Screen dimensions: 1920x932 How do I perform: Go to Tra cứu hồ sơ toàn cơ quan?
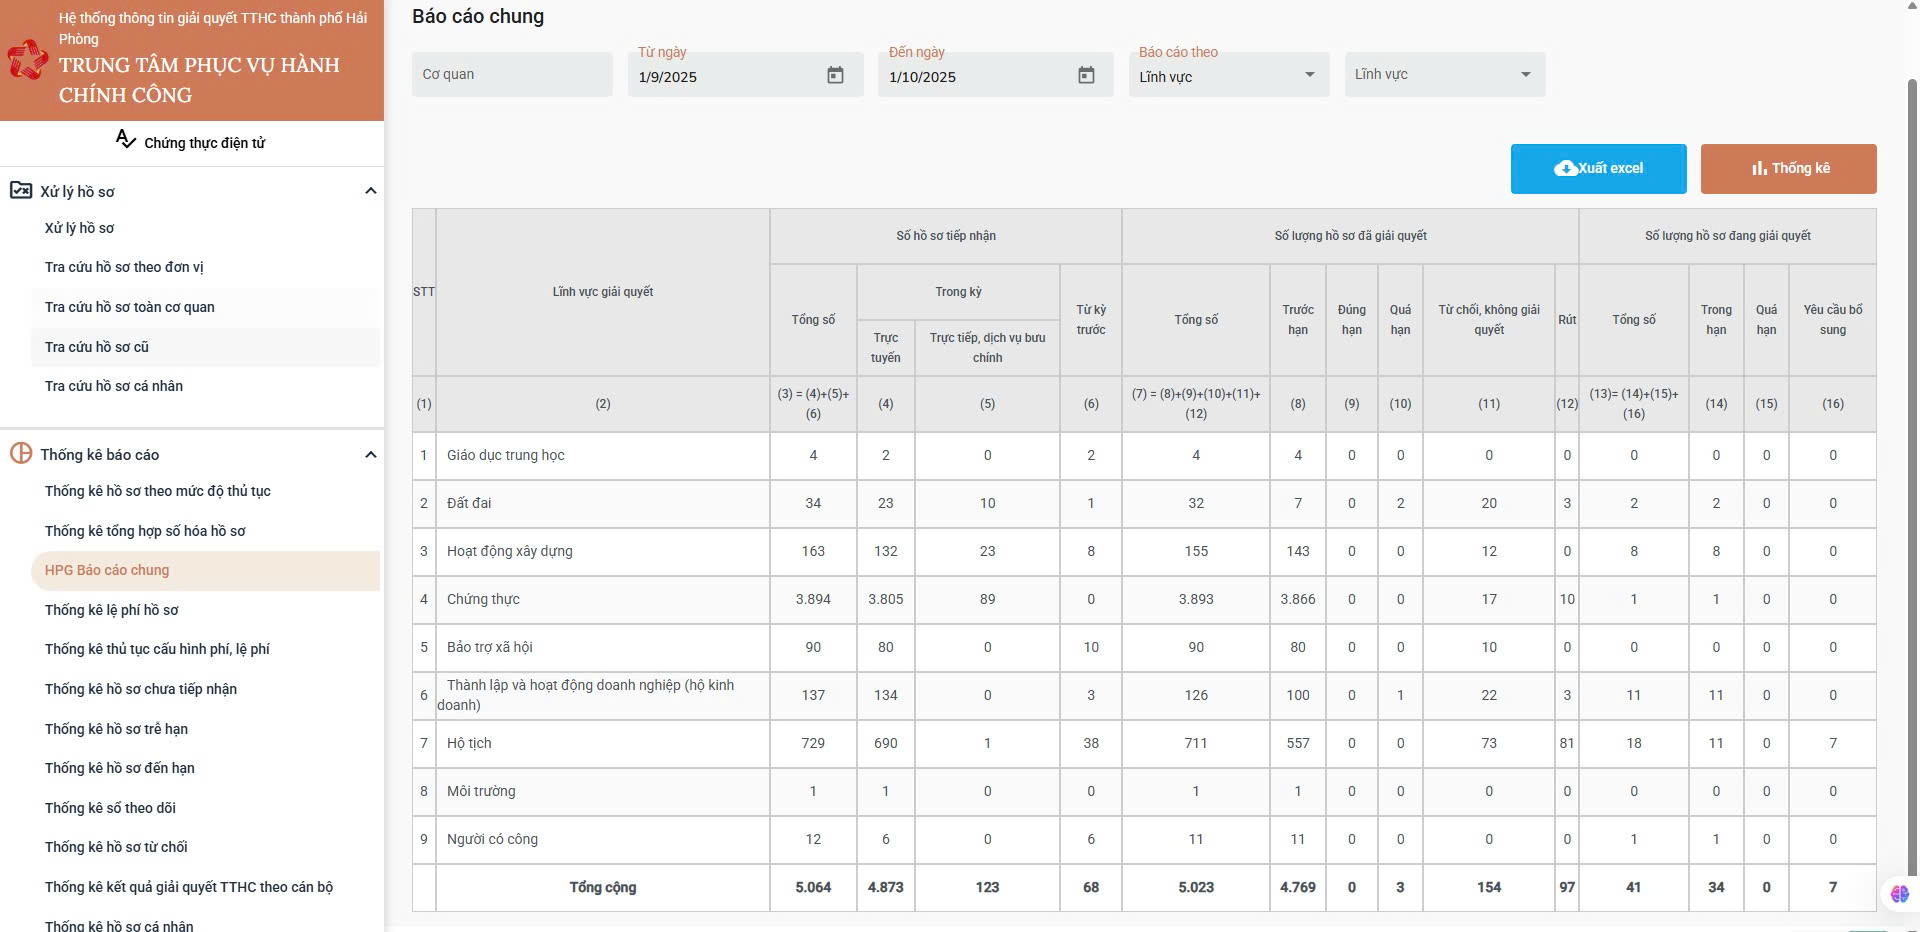click(130, 307)
